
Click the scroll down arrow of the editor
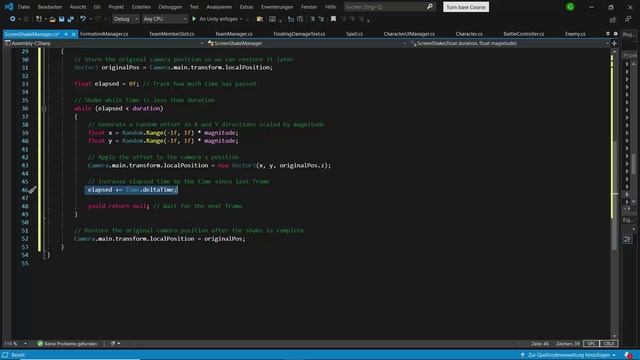coord(614,336)
